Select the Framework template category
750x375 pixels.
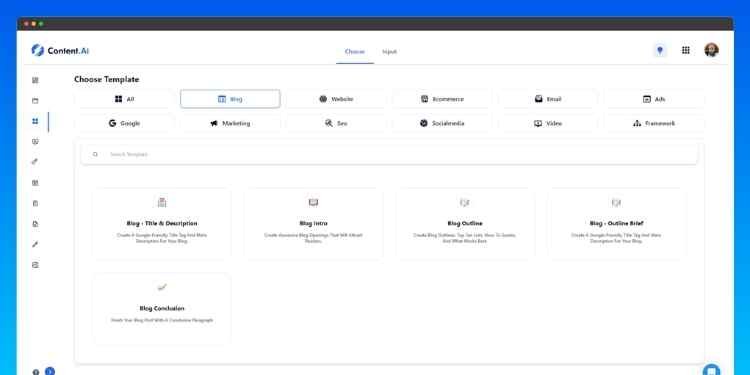654,123
